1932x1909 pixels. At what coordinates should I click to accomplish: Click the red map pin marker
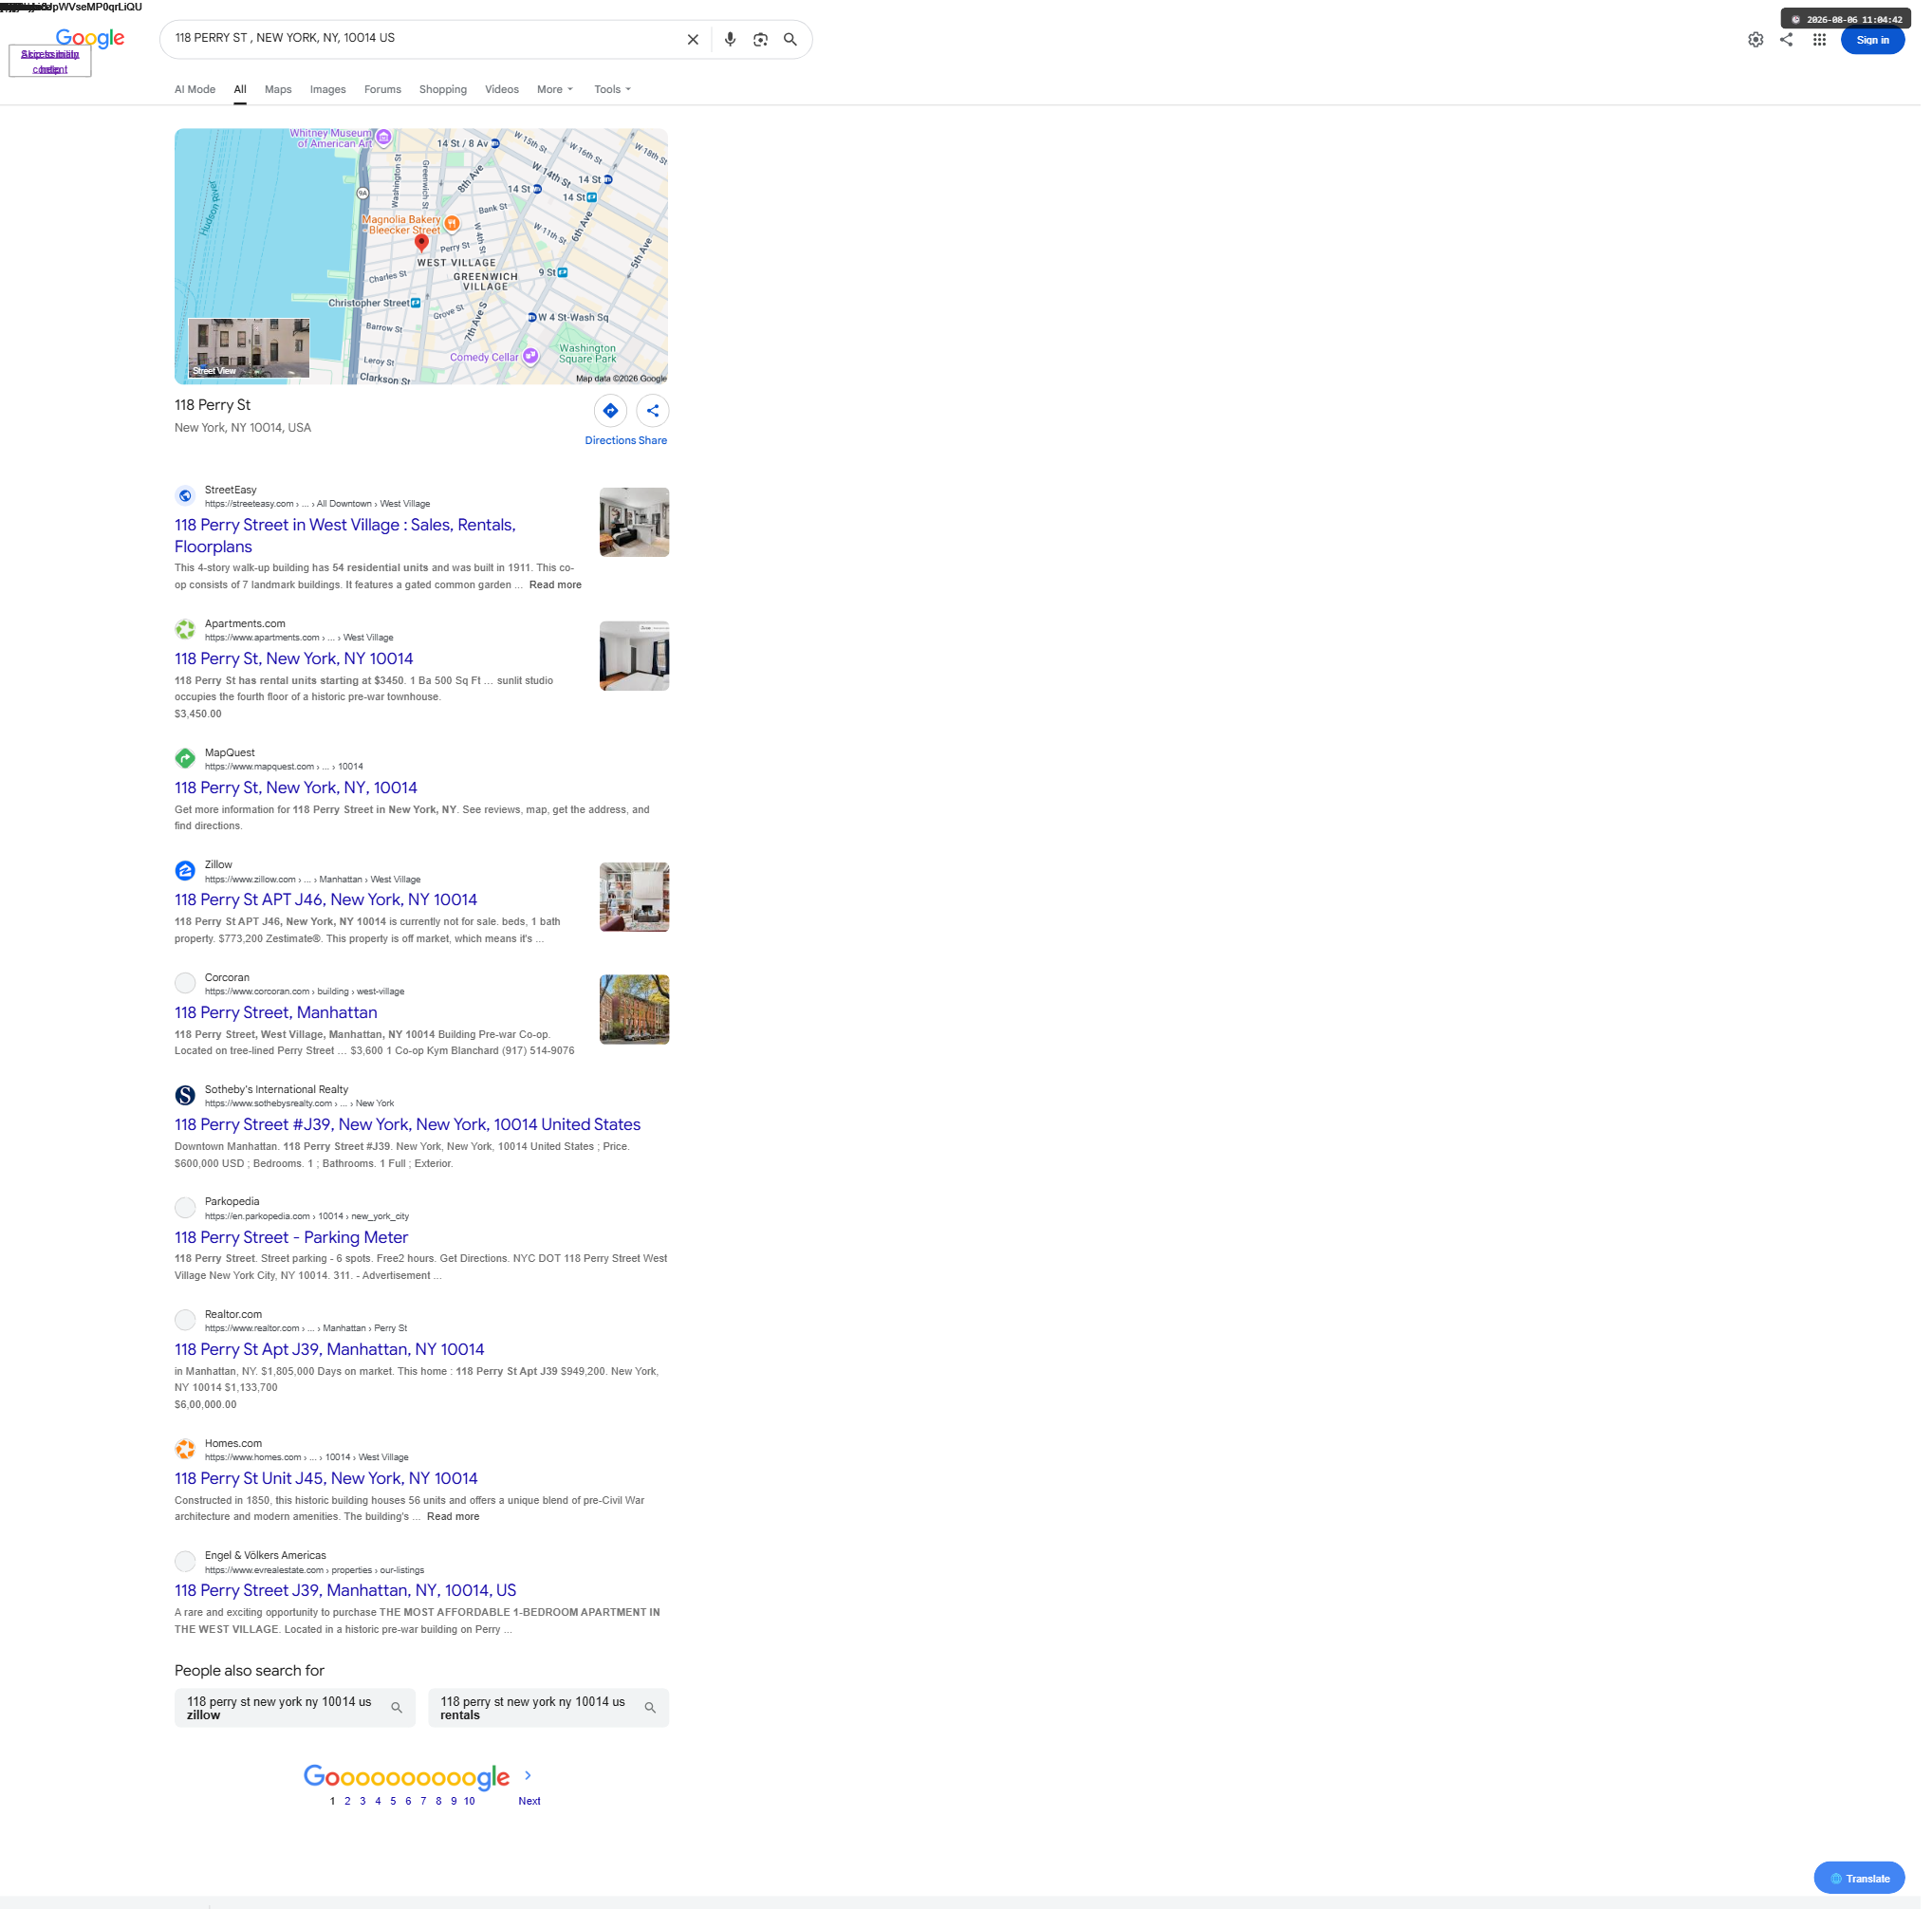tap(424, 244)
